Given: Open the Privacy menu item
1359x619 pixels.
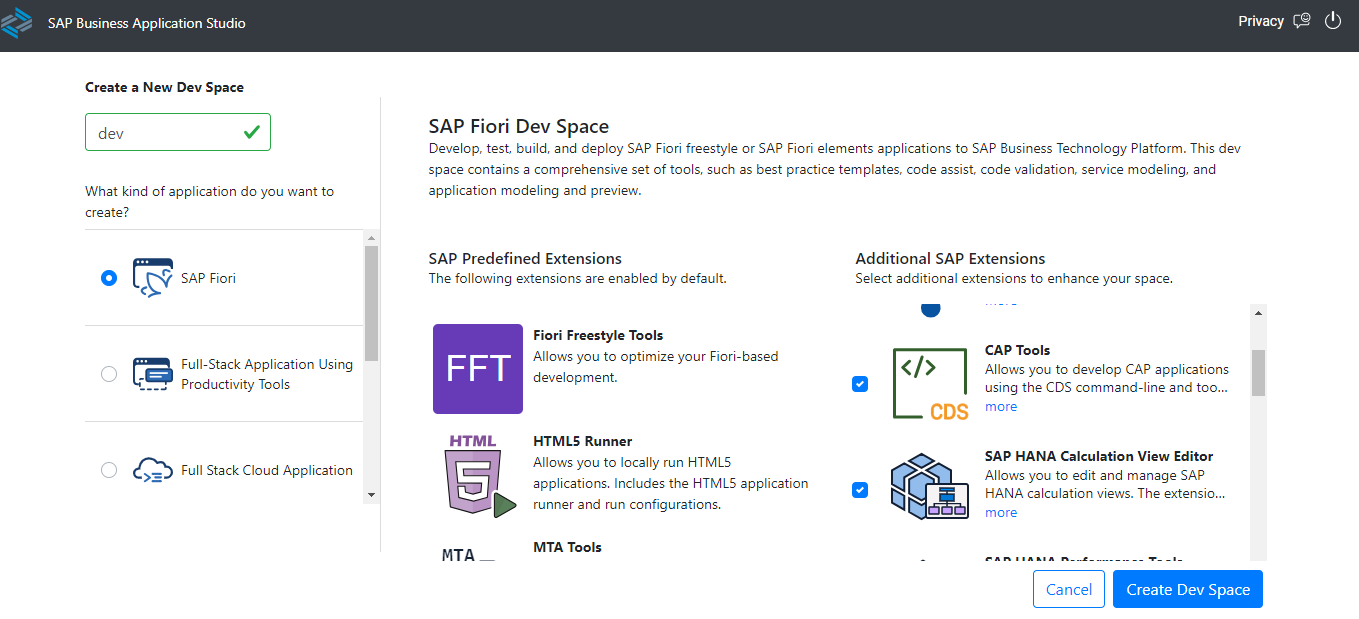Looking at the screenshot, I should click(x=1260, y=21).
